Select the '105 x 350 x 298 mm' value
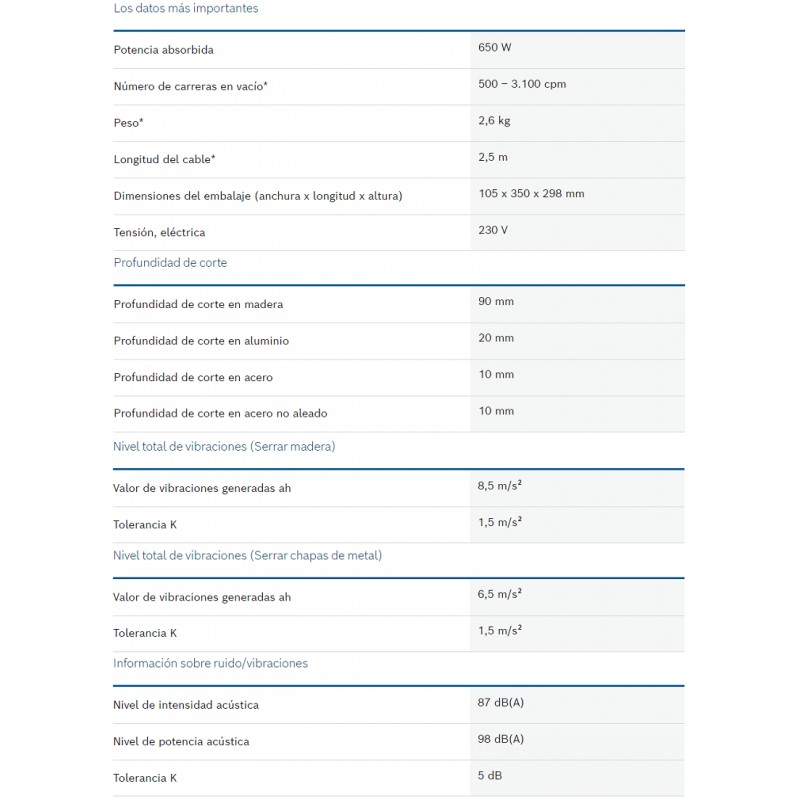The image size is (800, 800). [531, 193]
